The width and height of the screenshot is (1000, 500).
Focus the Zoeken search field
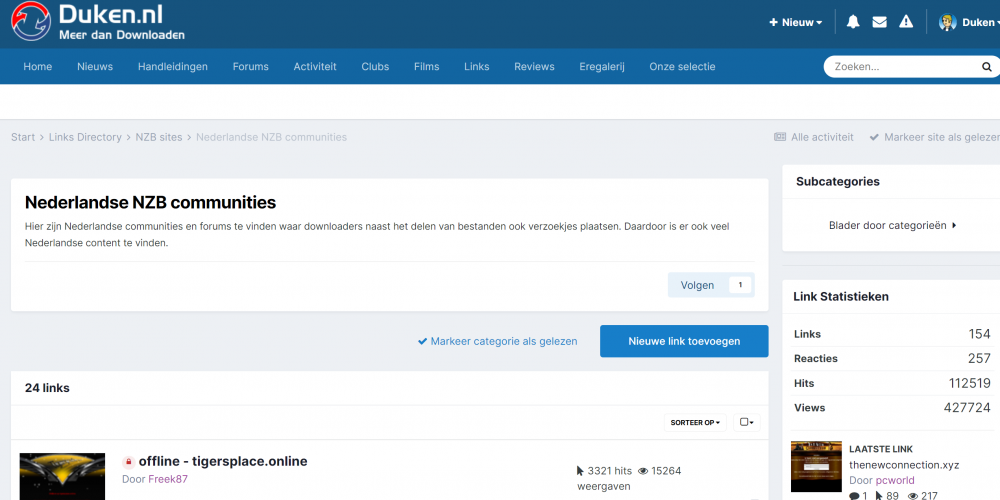[x=900, y=67]
